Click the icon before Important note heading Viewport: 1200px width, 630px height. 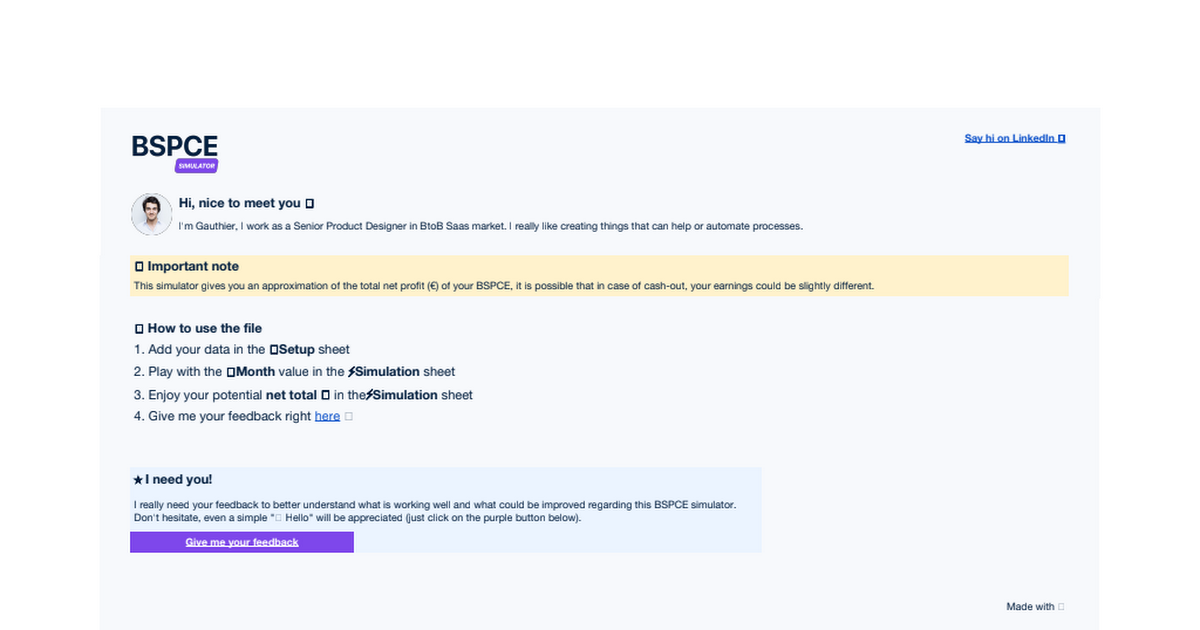pos(139,267)
